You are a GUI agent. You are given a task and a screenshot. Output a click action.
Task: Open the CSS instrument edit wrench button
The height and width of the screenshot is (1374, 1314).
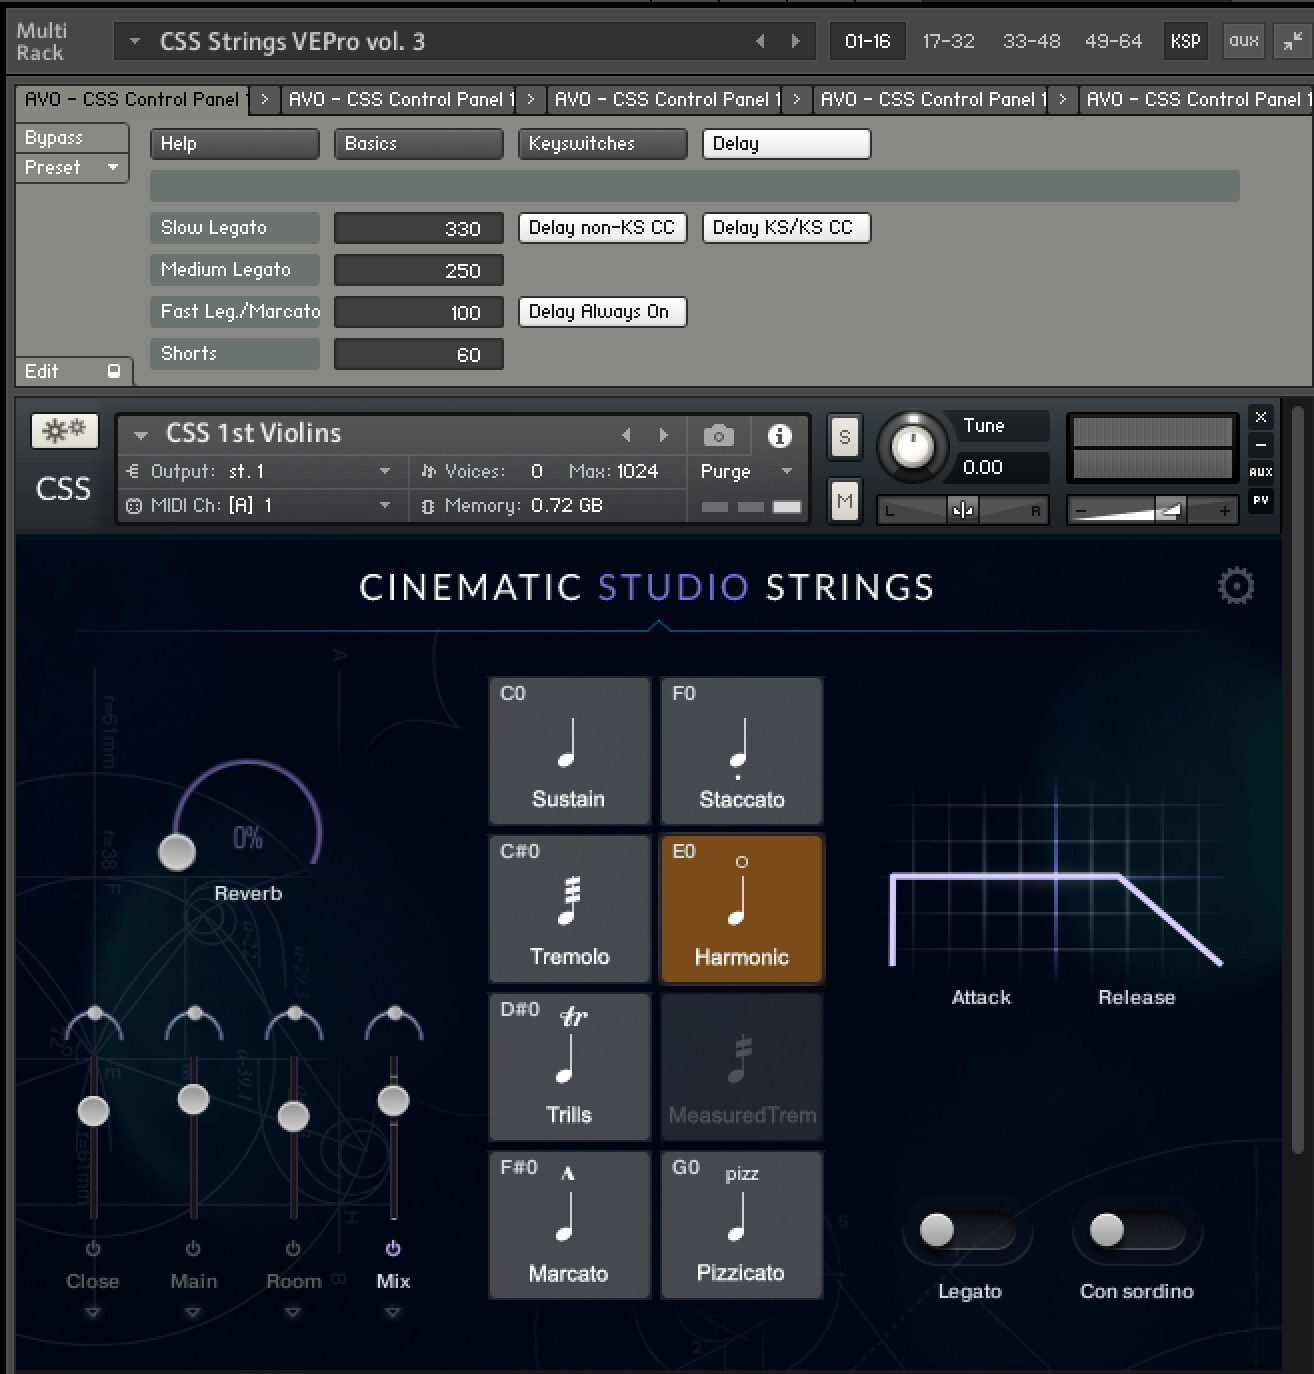tap(65, 431)
